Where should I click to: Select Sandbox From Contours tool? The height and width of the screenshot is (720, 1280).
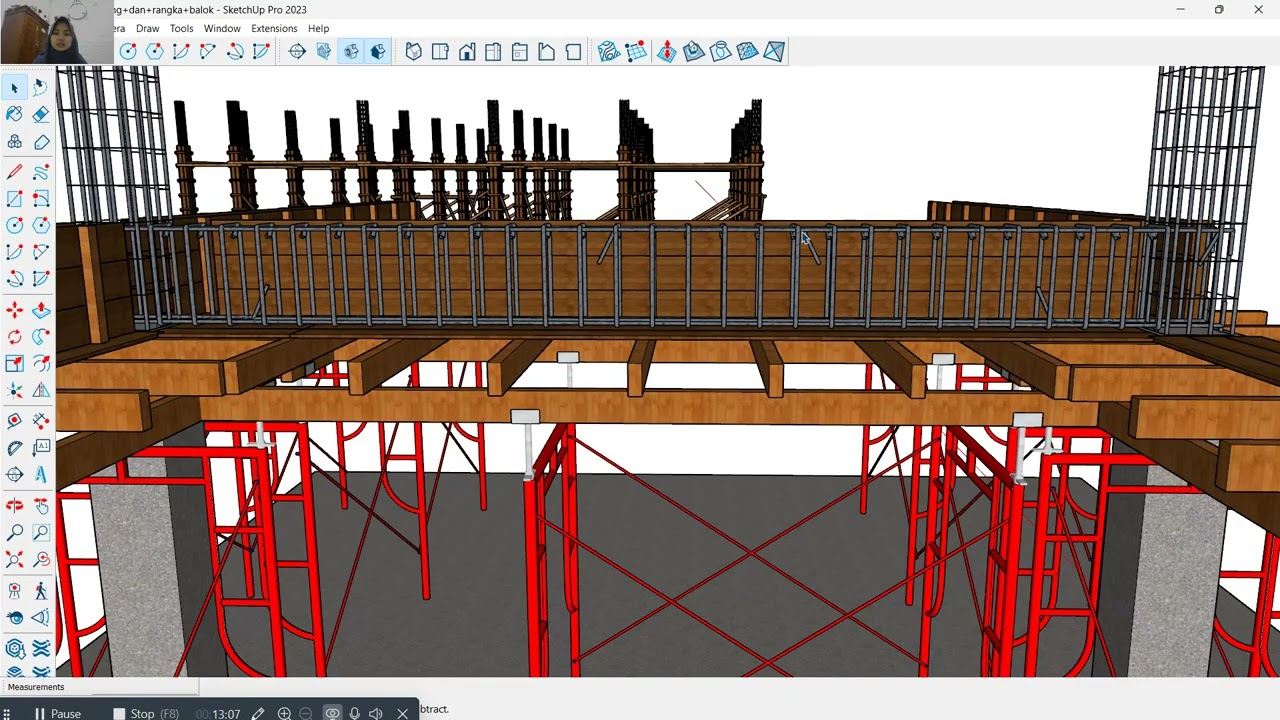[608, 52]
